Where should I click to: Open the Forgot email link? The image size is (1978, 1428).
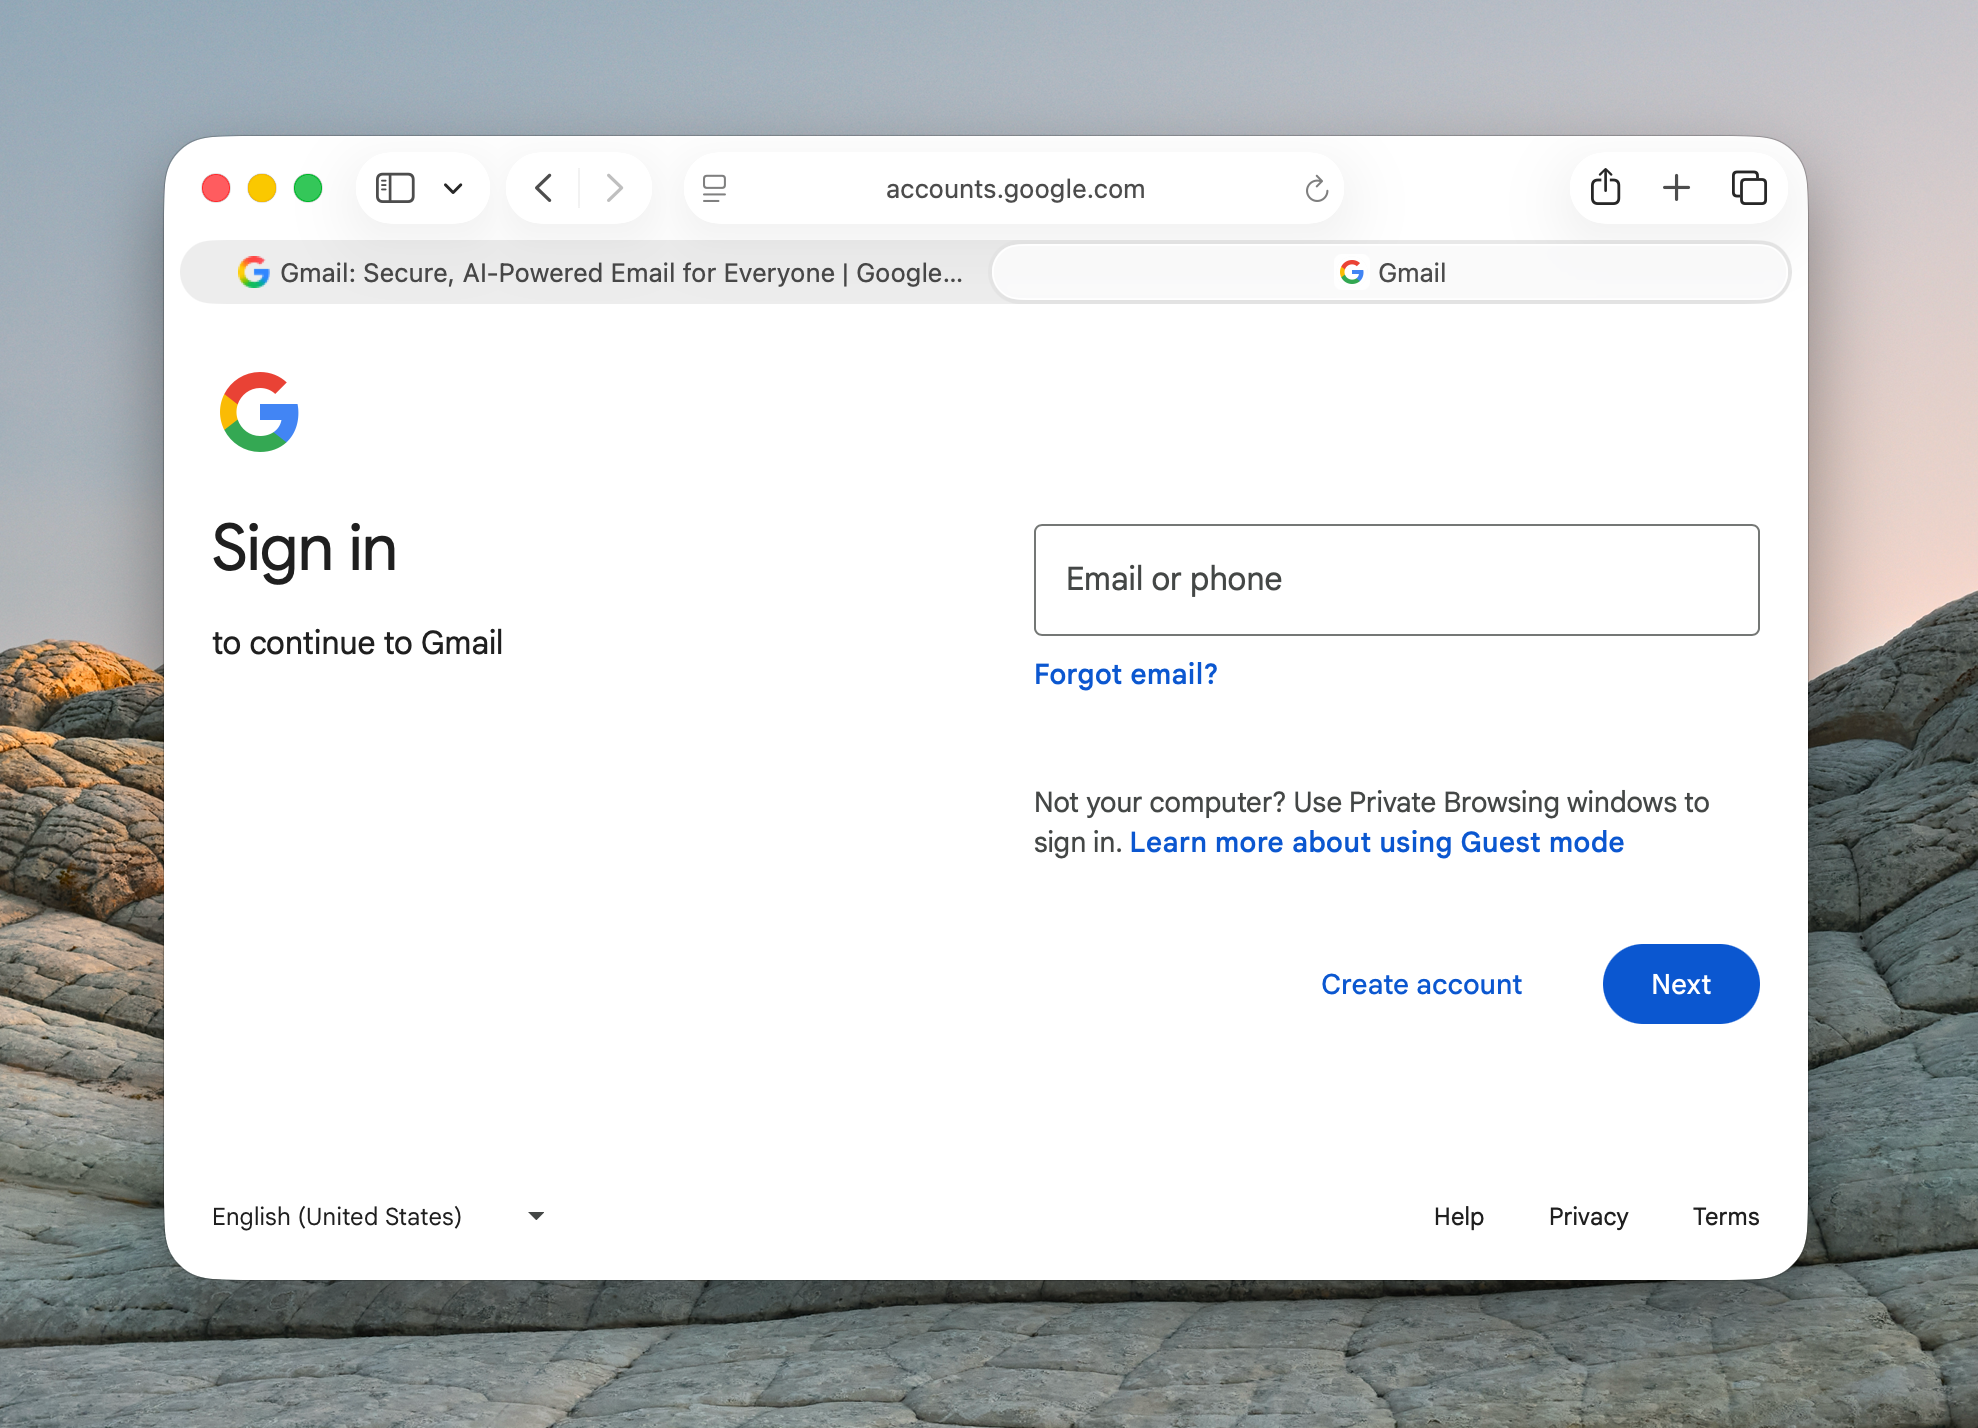point(1125,674)
